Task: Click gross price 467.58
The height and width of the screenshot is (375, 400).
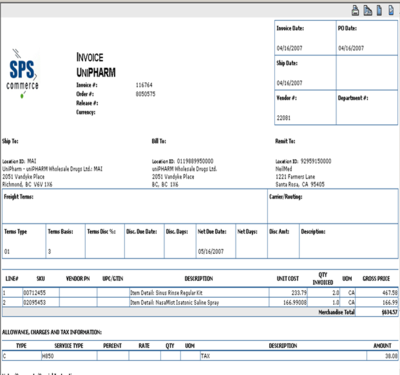Action: point(390,293)
